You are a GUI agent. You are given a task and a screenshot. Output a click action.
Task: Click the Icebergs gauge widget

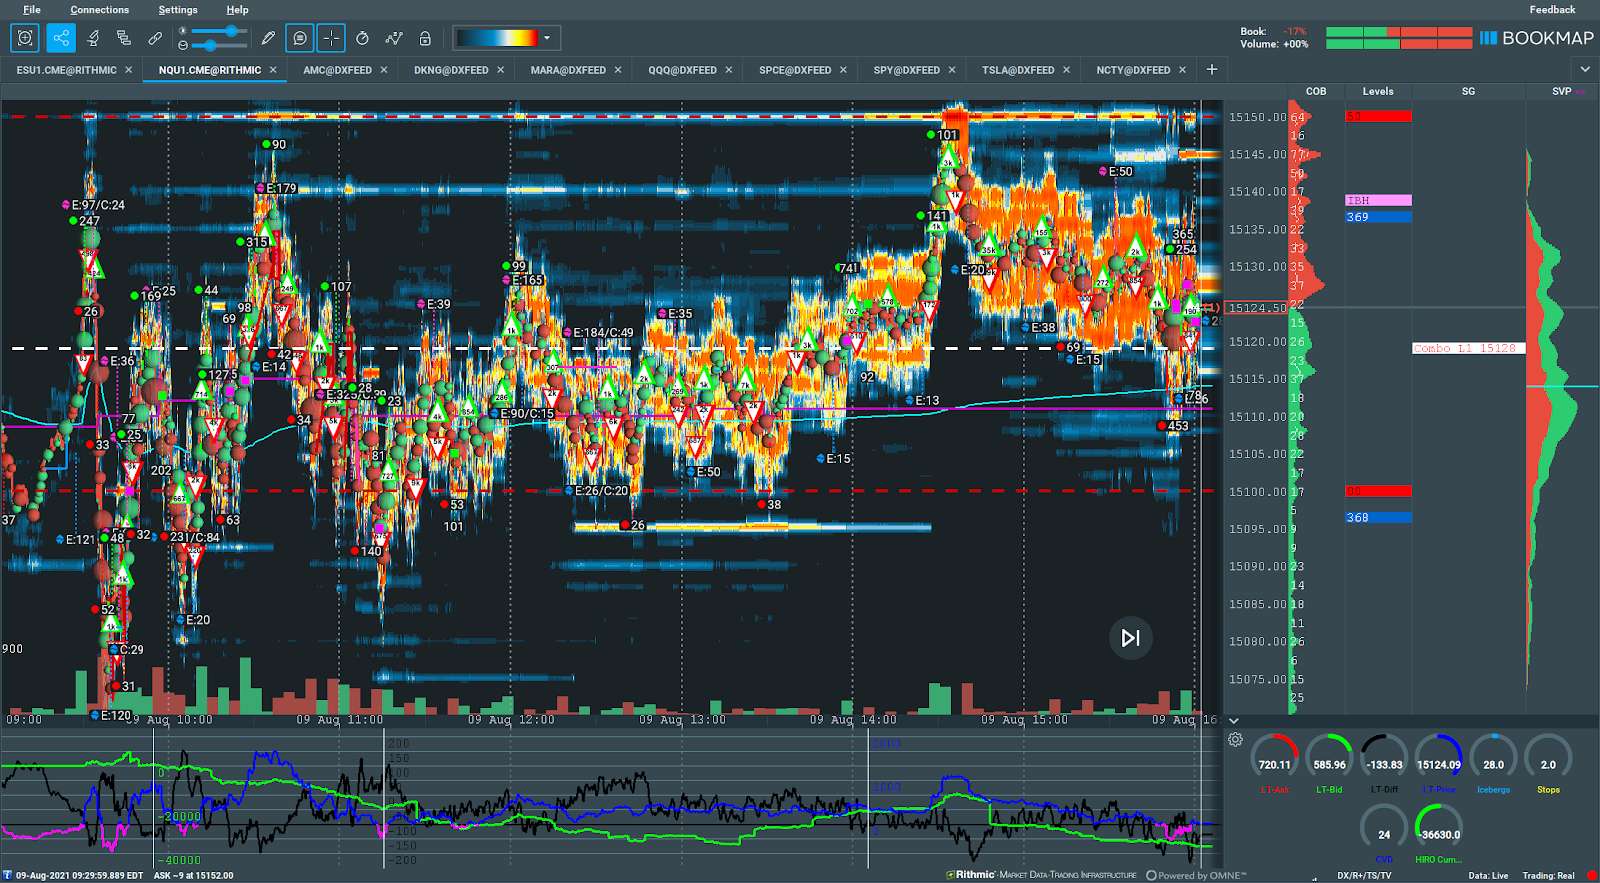coord(1493,764)
